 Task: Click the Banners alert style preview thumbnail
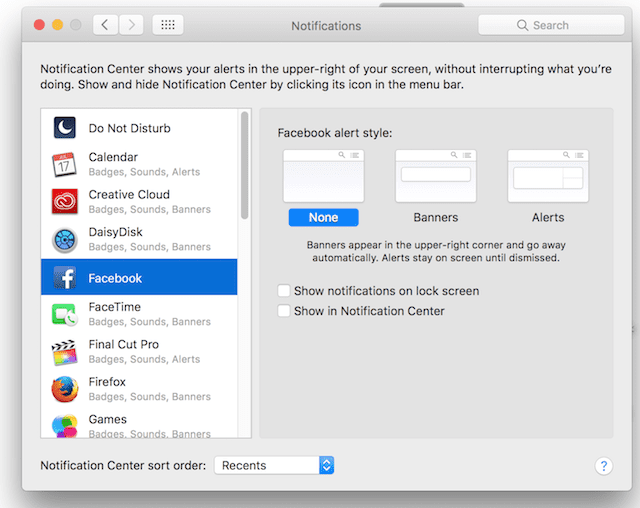(x=436, y=176)
